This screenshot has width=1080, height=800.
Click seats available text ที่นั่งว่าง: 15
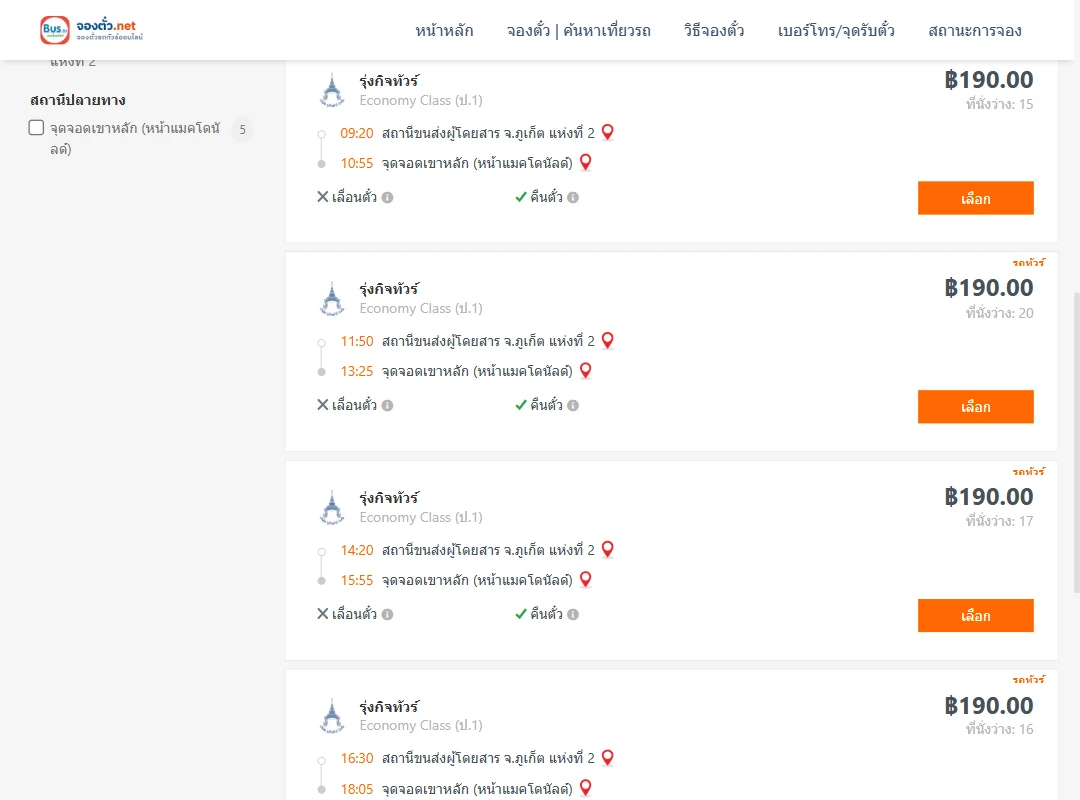(999, 104)
